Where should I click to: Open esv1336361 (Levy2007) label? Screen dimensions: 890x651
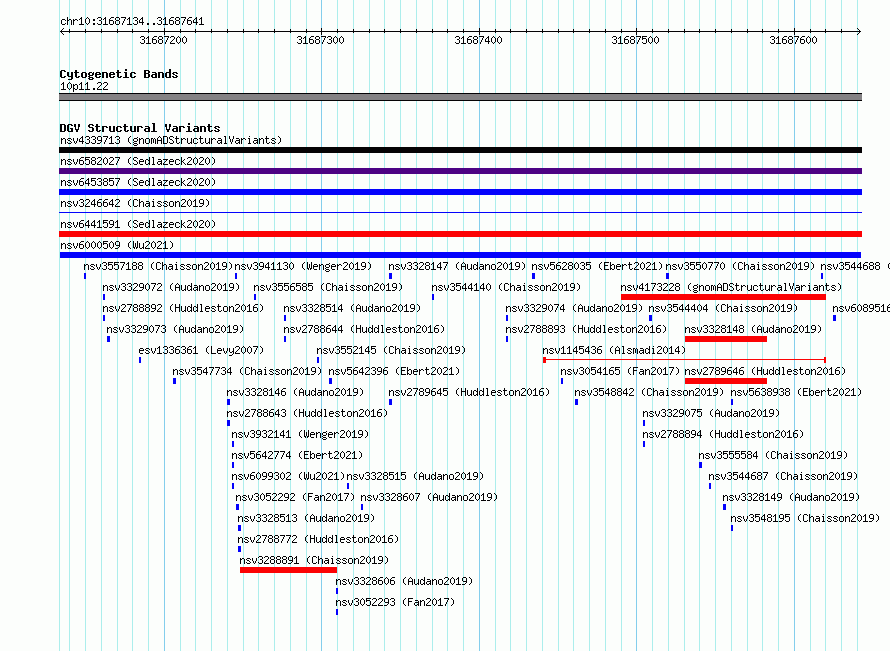click(201, 350)
